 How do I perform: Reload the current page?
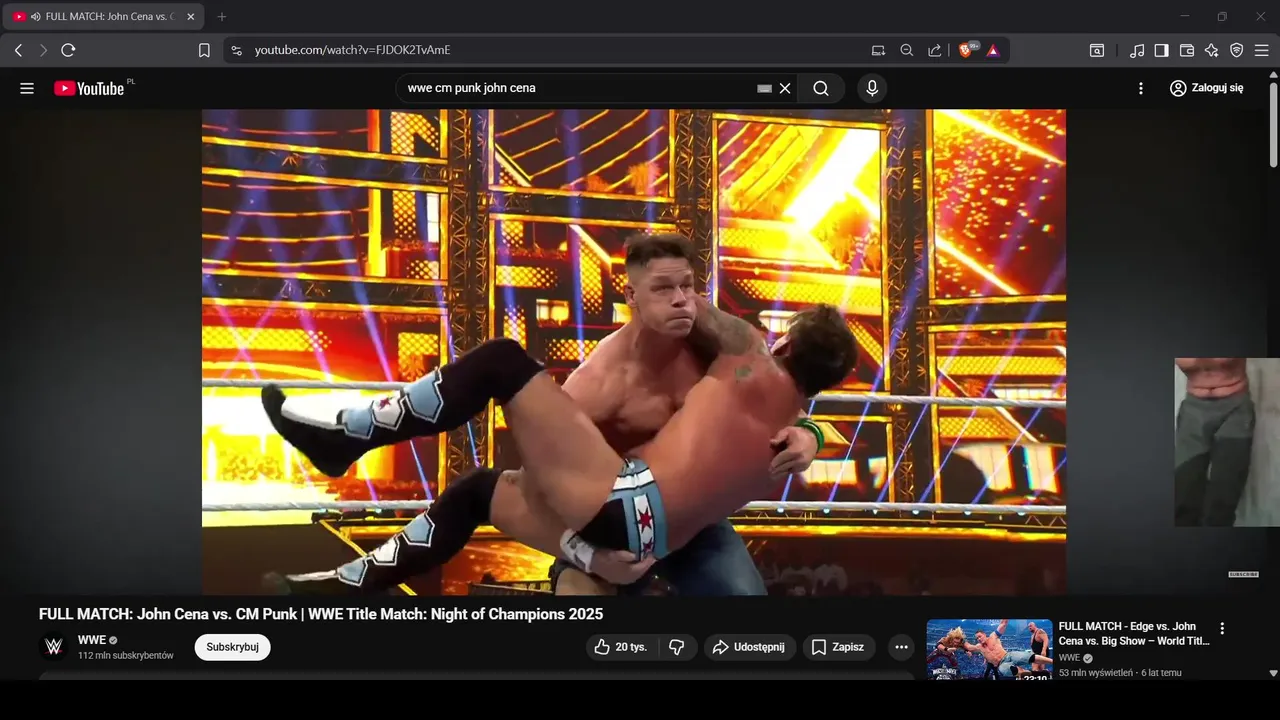click(x=68, y=50)
